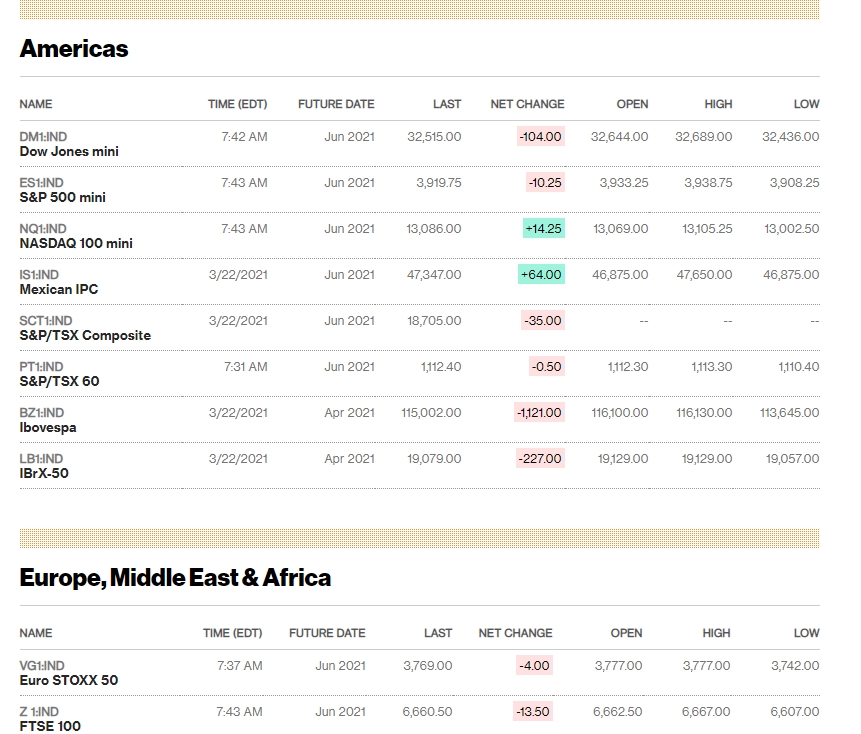Click the green +64.00 net change badge
Image resolution: width=861 pixels, height=734 pixels.
point(541,274)
